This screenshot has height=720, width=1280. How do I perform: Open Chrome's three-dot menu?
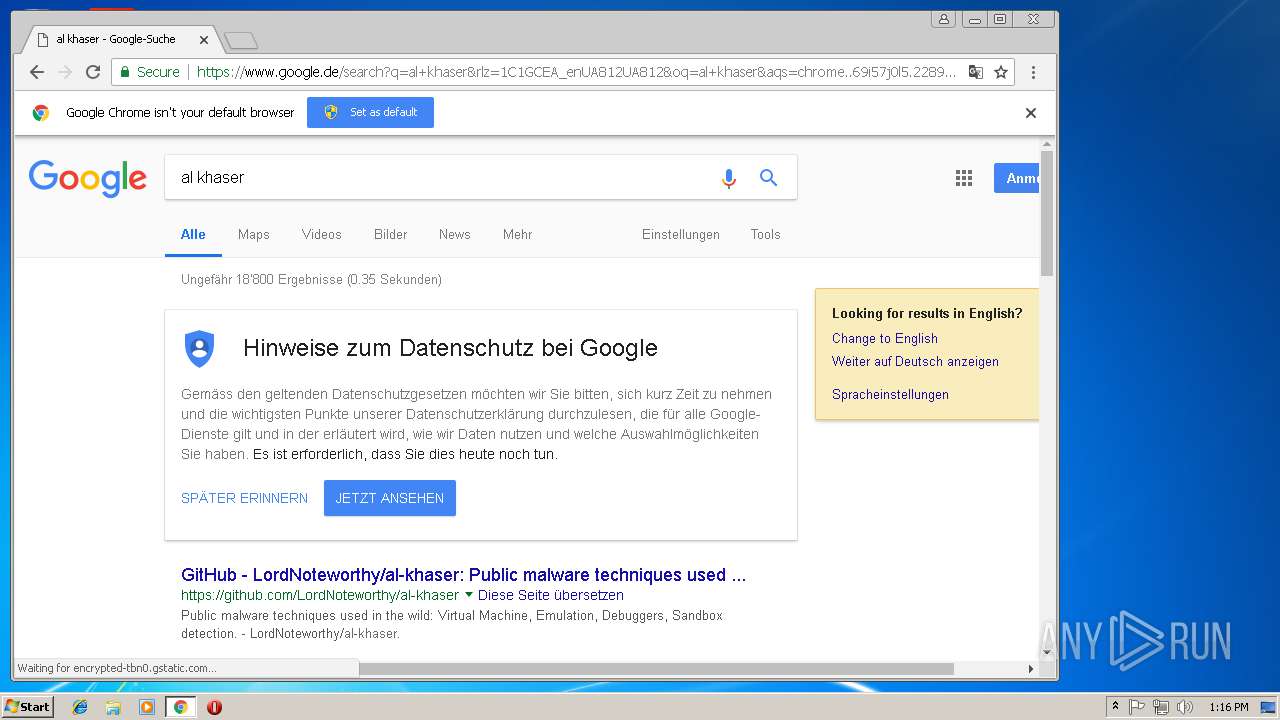coord(1033,72)
